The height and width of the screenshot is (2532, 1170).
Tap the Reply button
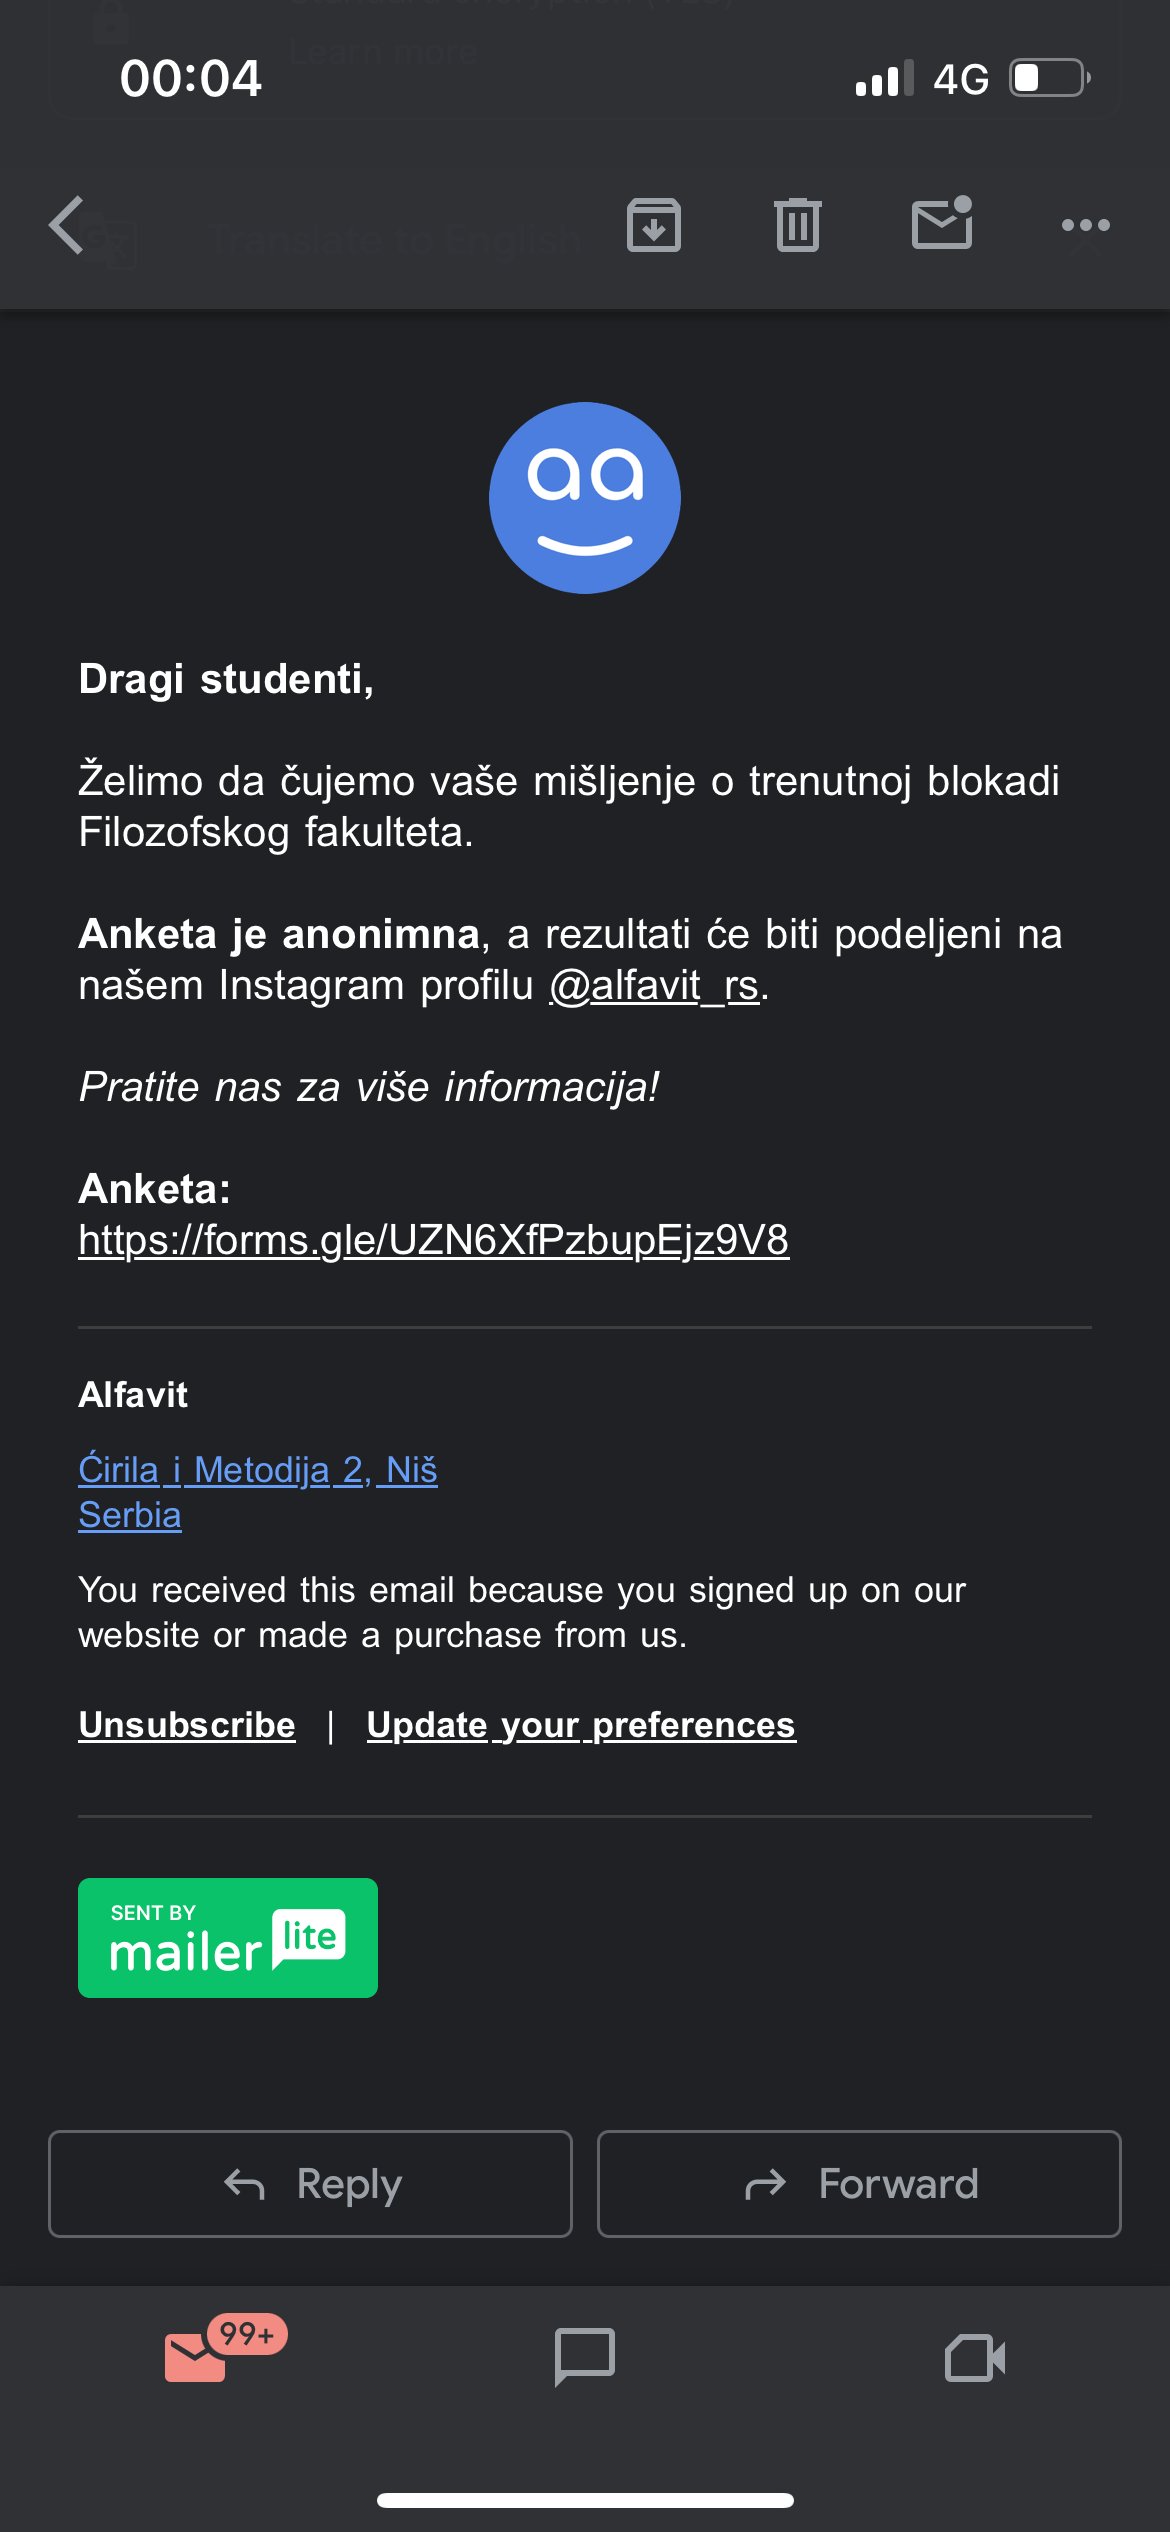(x=312, y=2184)
